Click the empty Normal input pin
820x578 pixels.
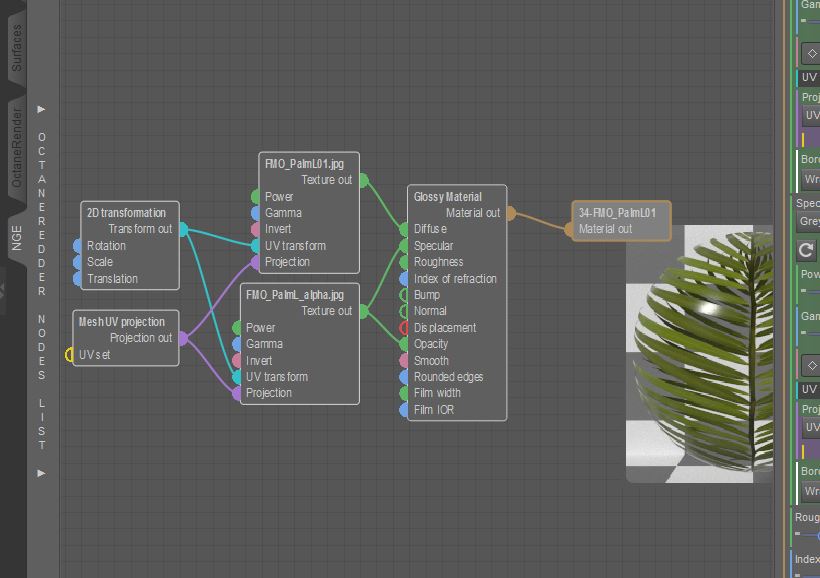pos(404,311)
